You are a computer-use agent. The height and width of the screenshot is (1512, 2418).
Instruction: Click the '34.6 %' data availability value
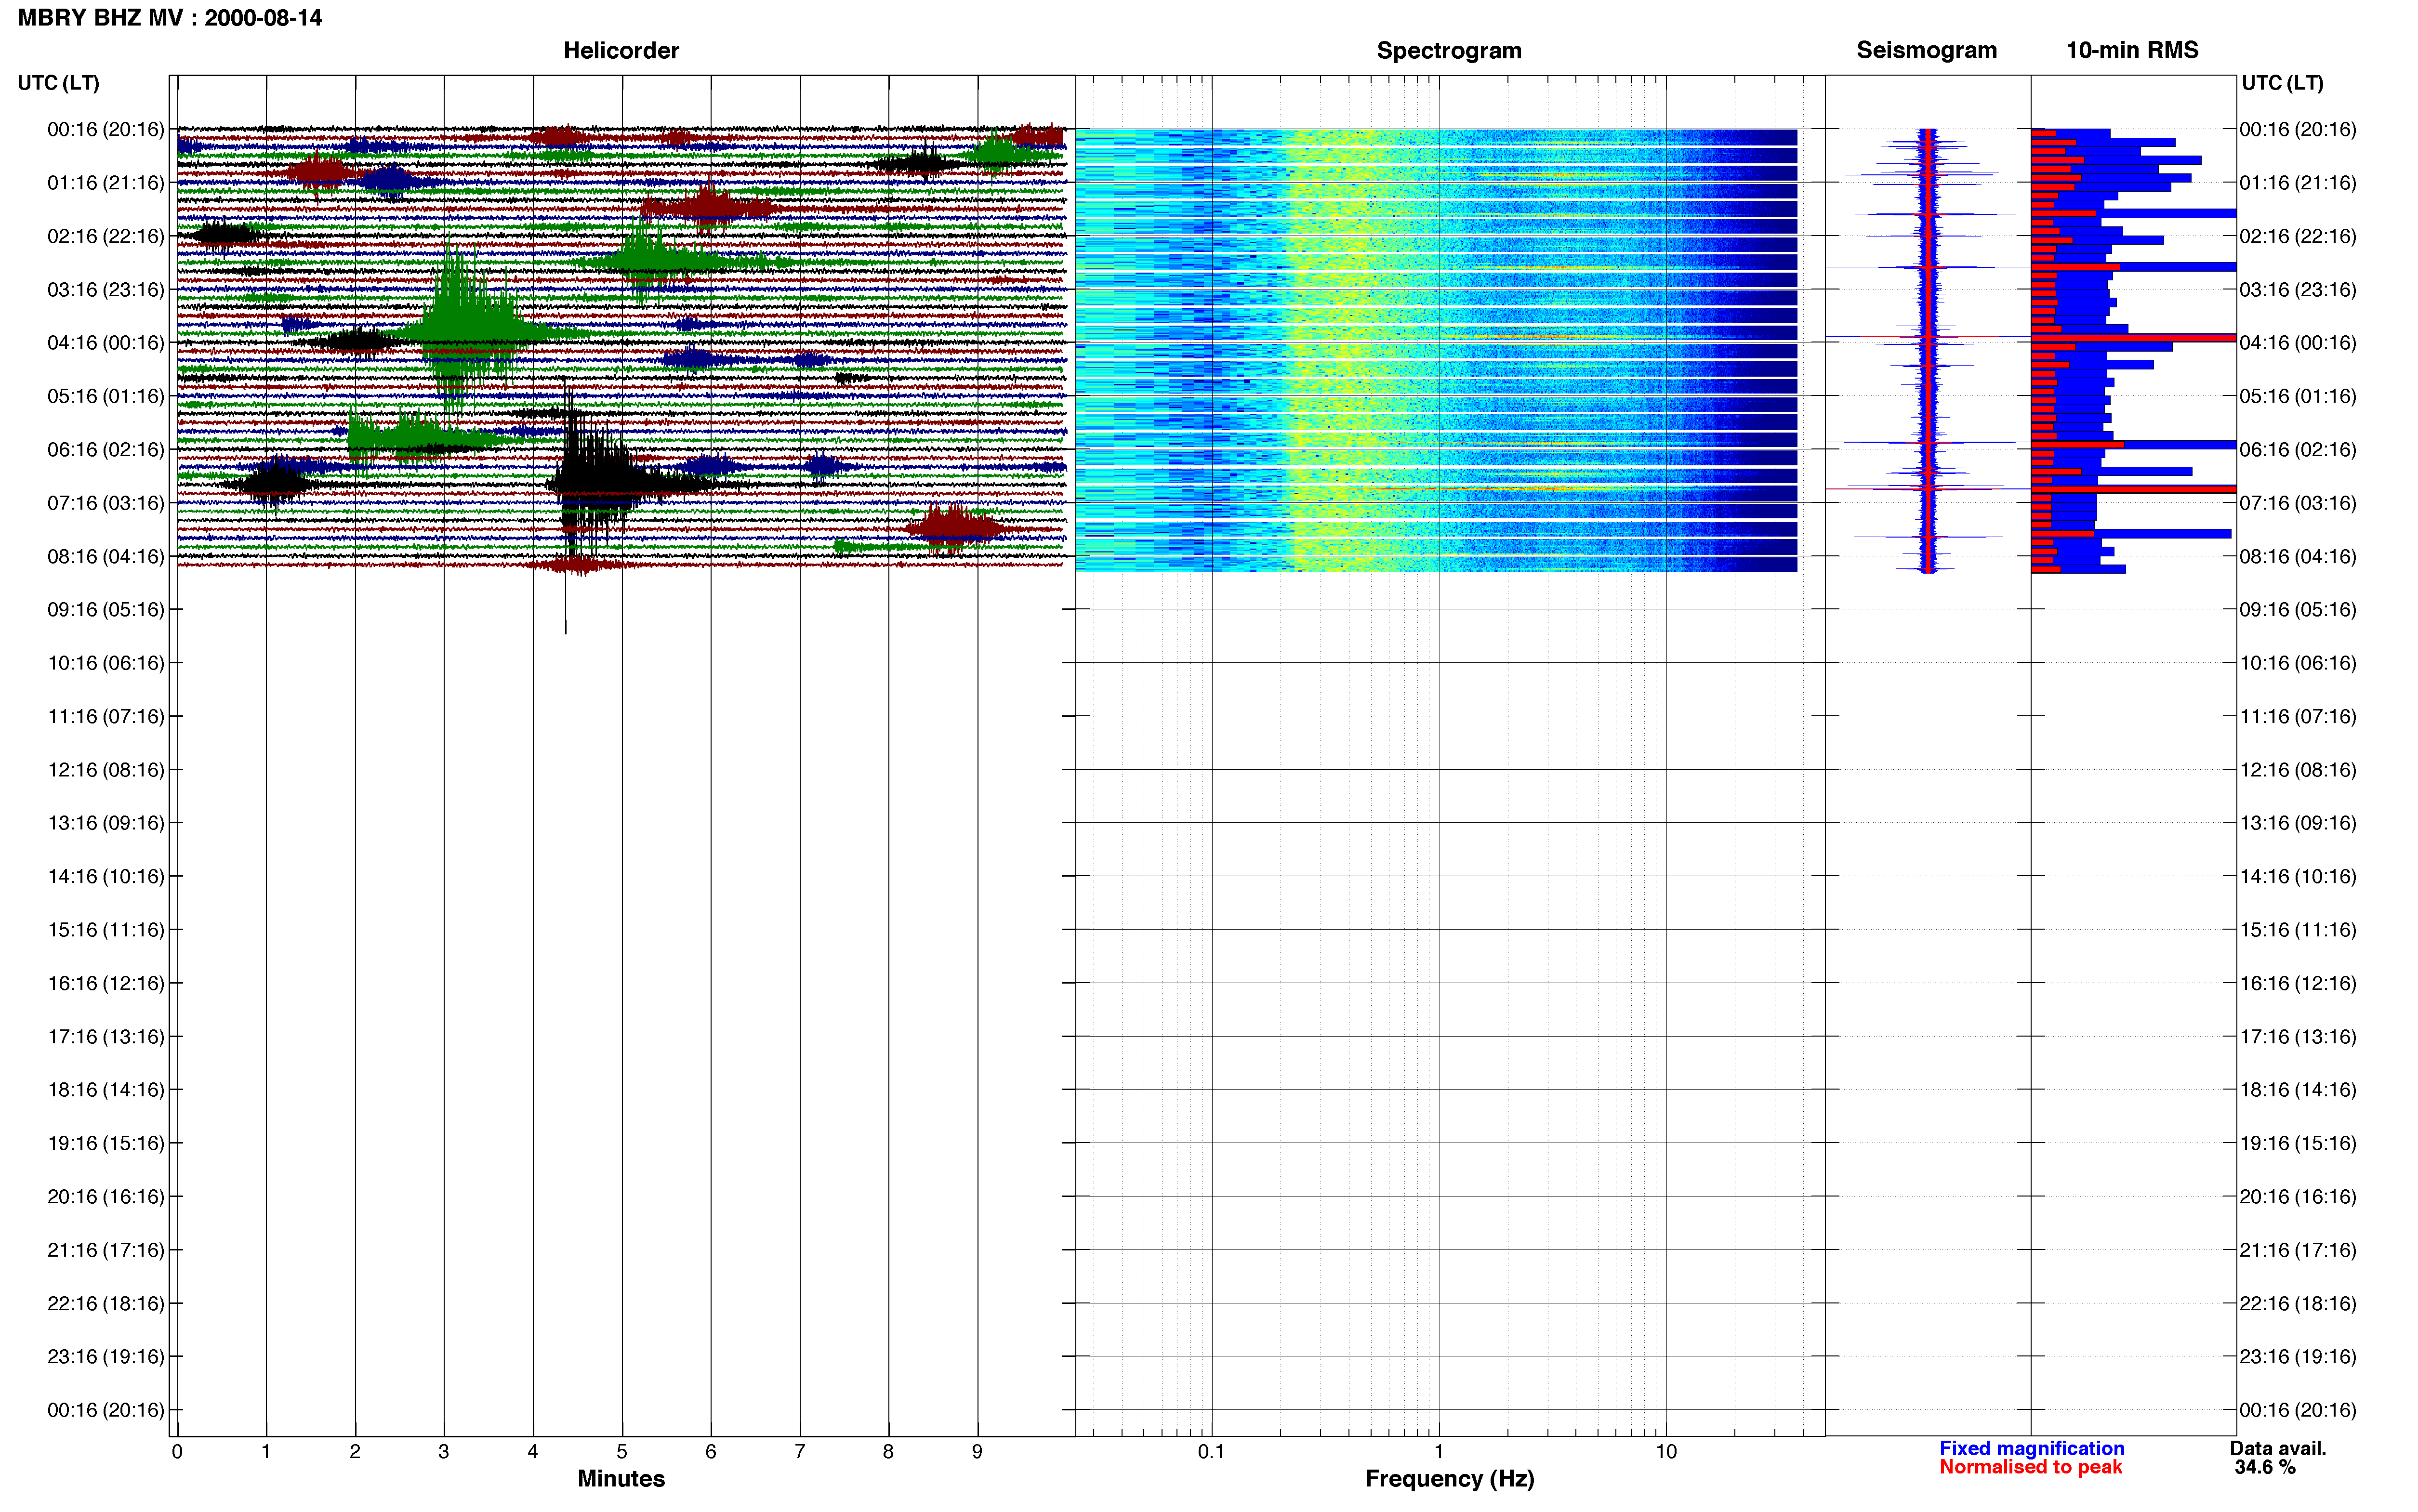point(2265,1467)
